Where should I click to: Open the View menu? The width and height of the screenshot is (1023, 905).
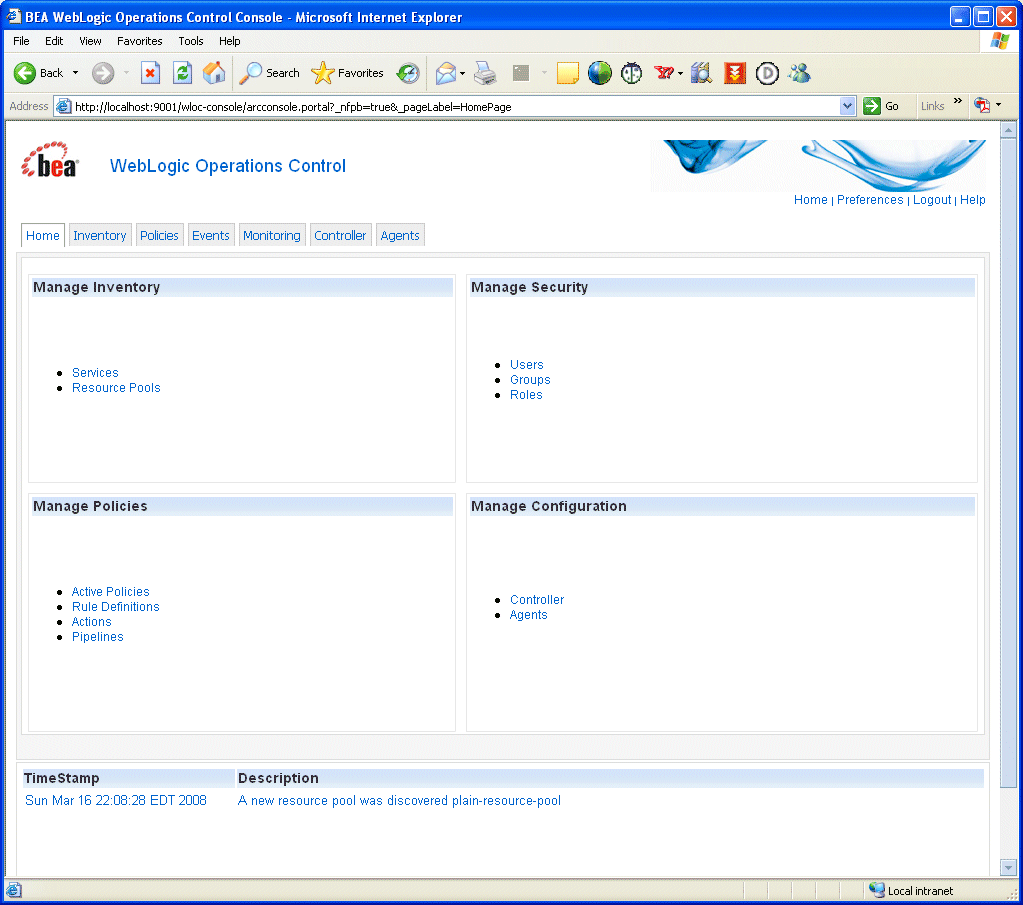pyautogui.click(x=90, y=41)
